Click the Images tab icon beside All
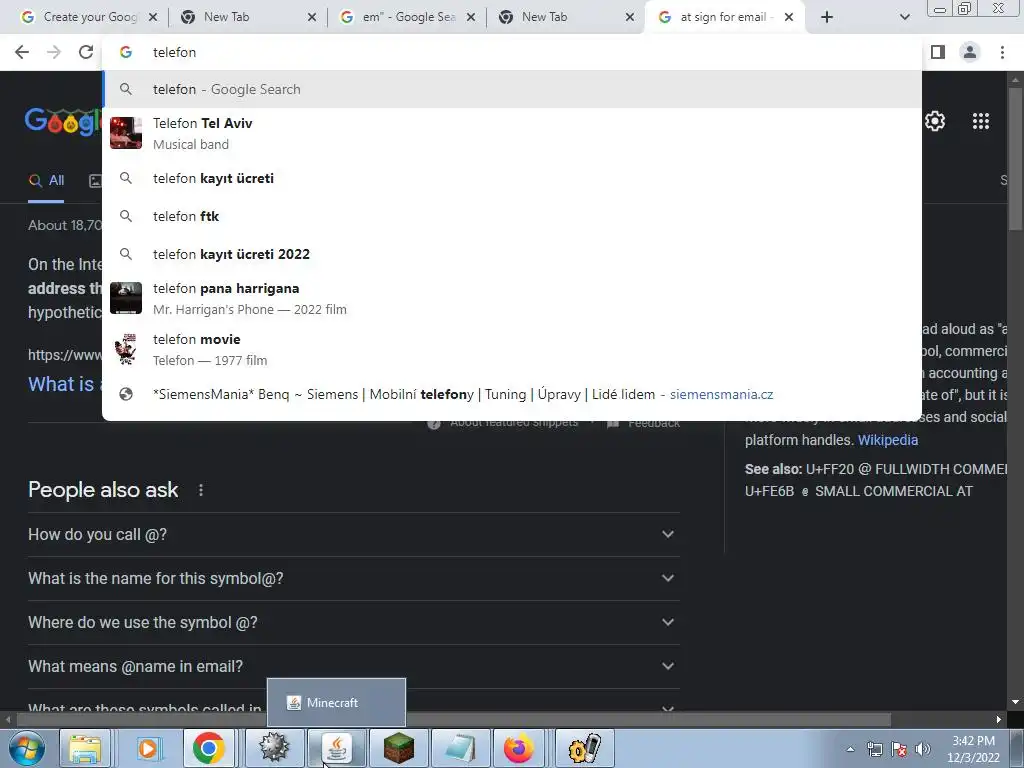This screenshot has height=768, width=1024. [x=95, y=181]
